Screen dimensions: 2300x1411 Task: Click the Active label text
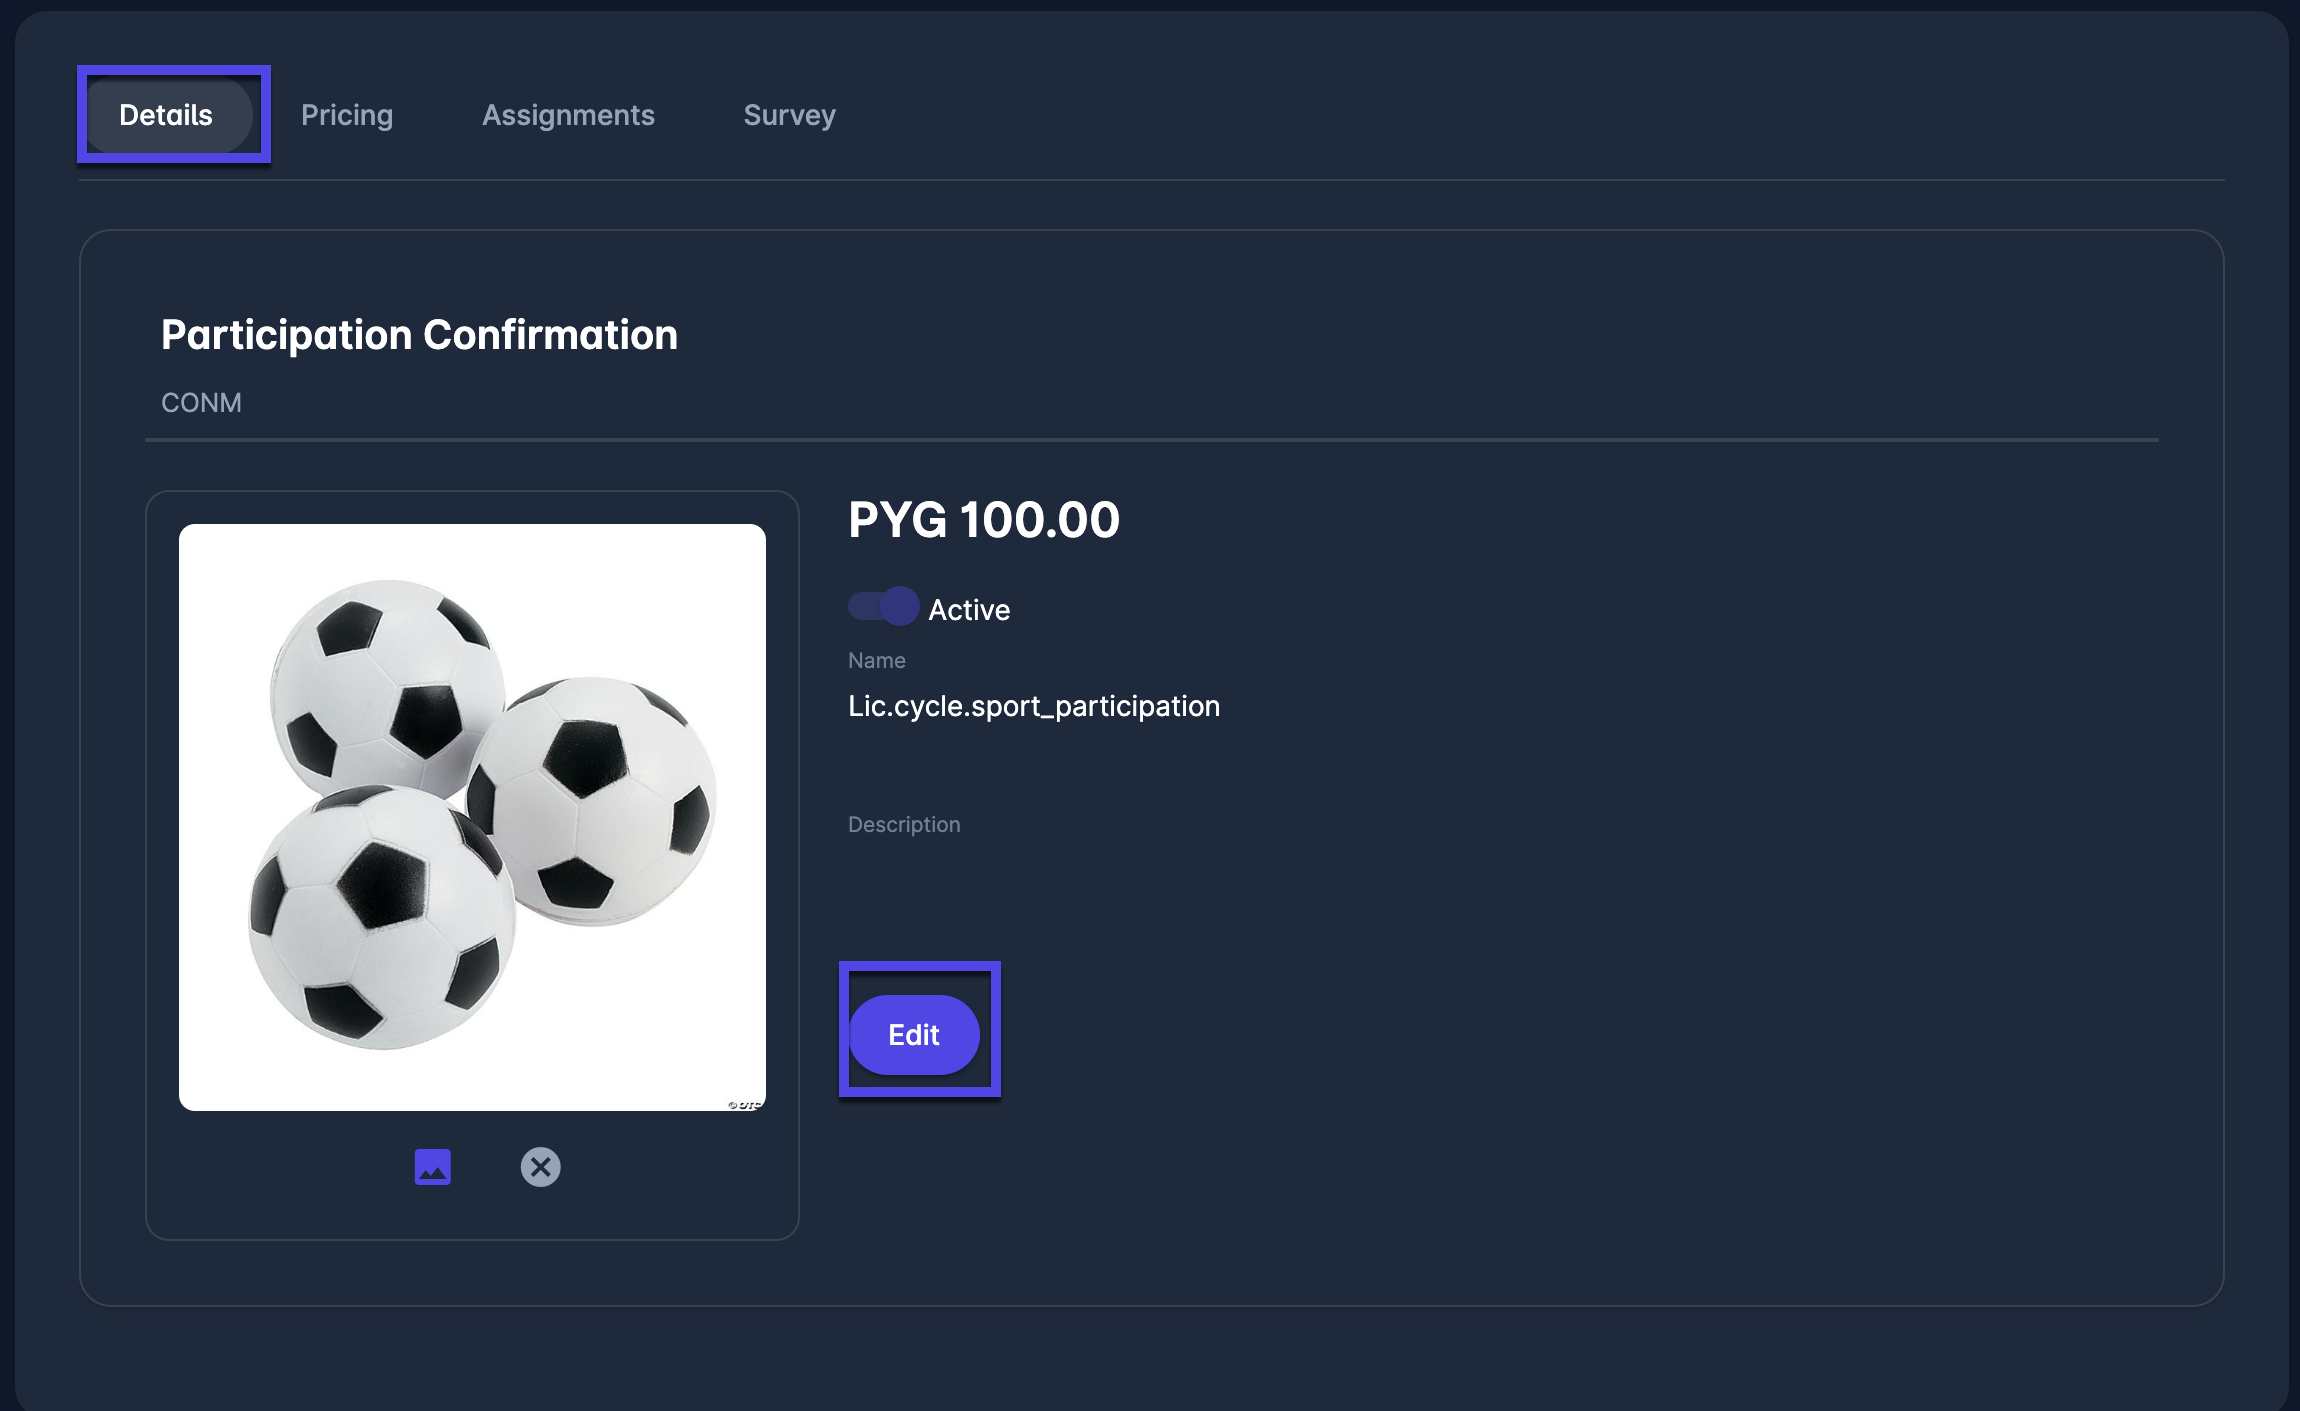click(969, 610)
